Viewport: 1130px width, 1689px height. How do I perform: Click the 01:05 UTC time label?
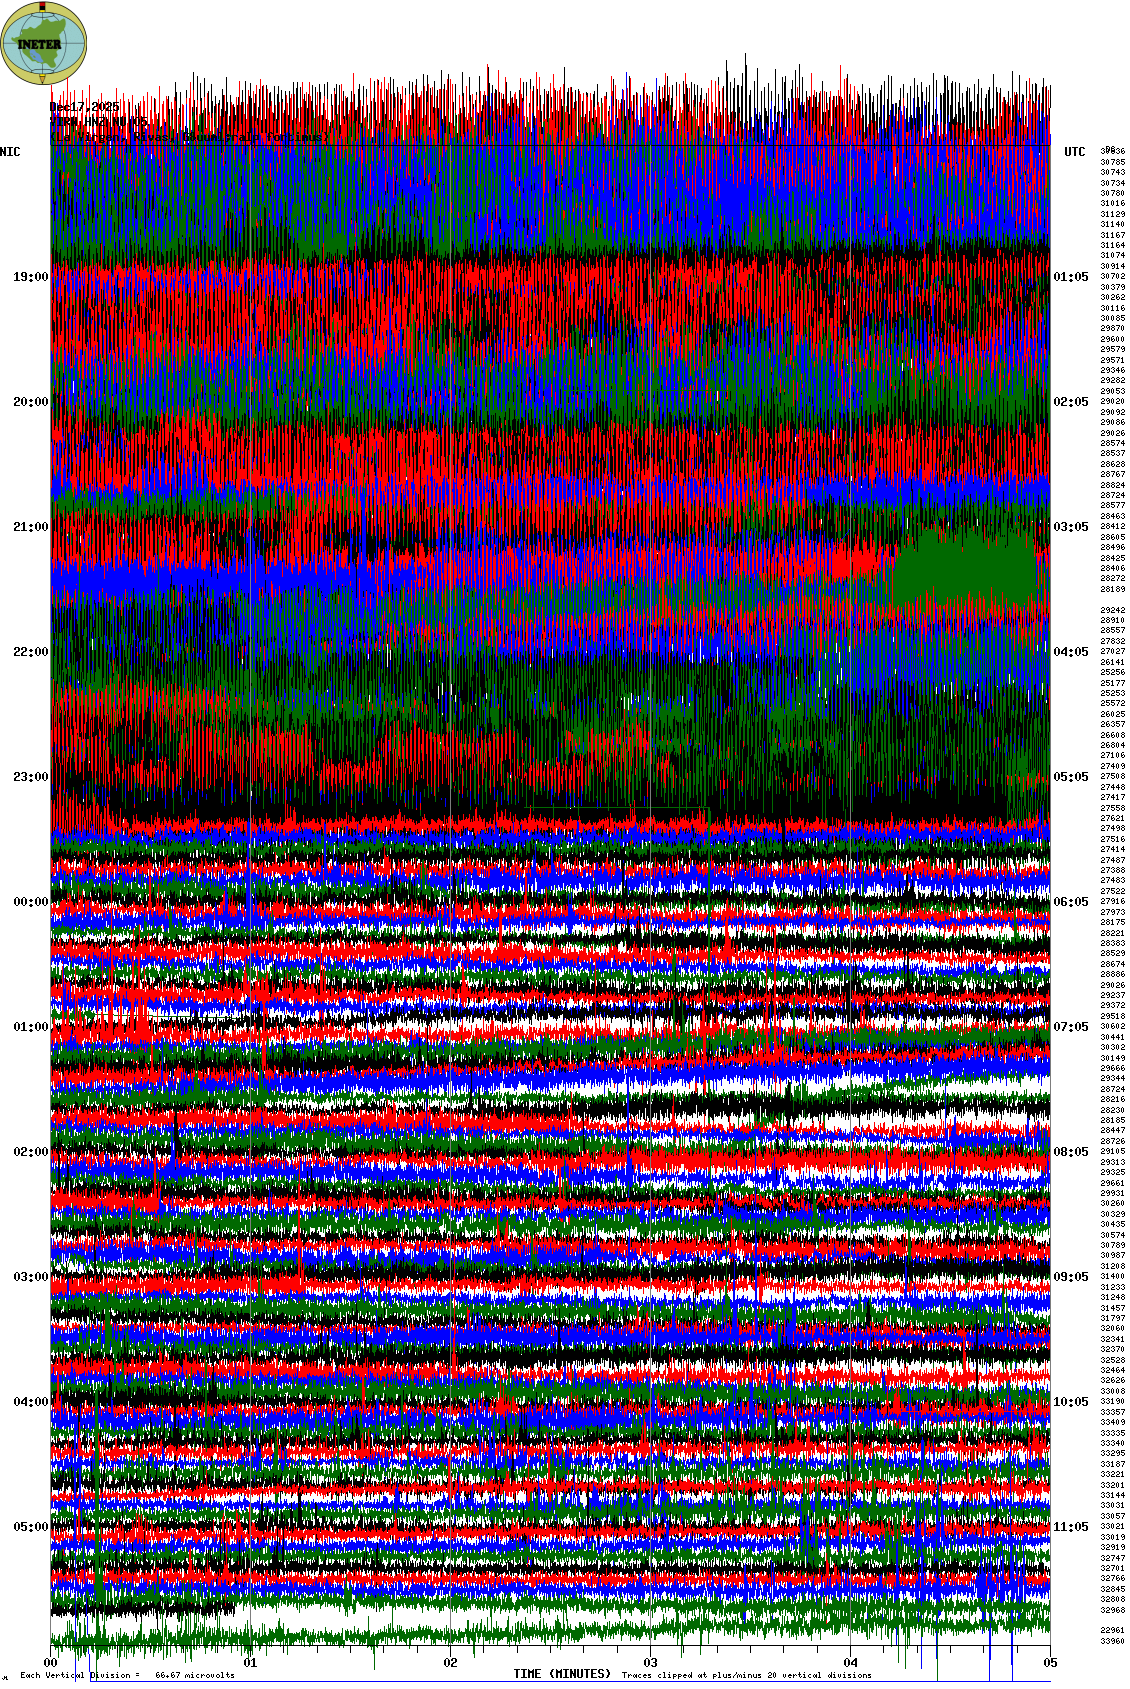click(1071, 277)
